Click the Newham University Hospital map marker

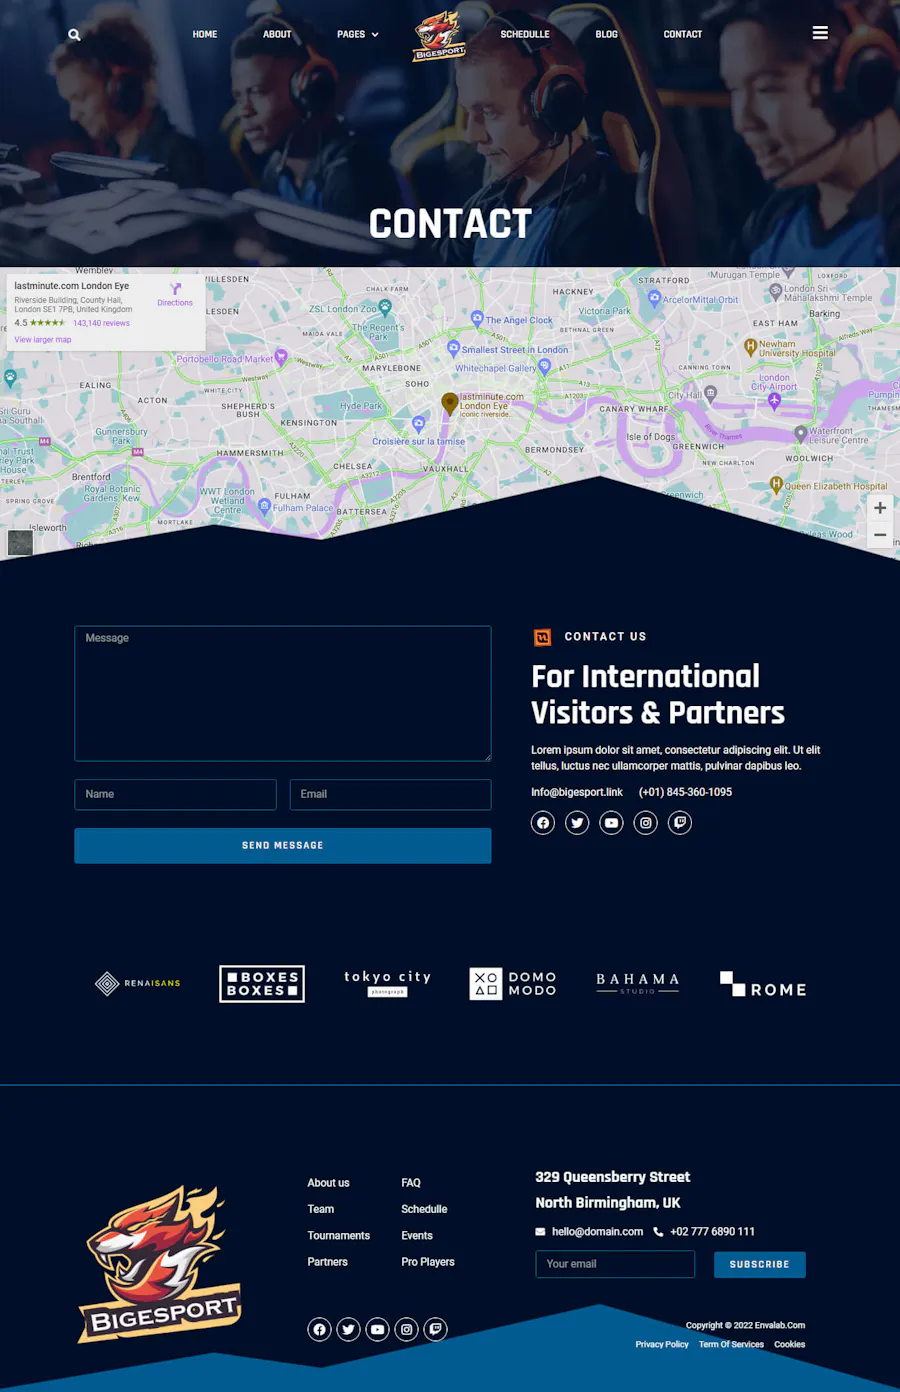(750, 347)
